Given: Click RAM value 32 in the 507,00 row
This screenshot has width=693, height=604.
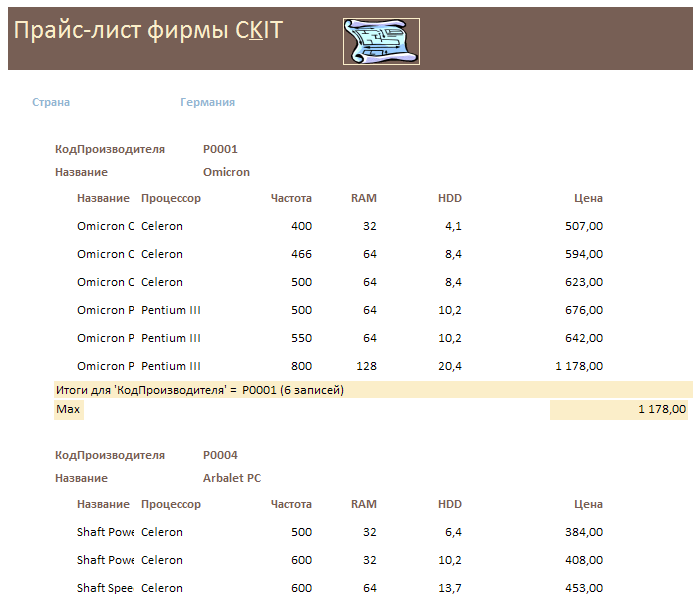Looking at the screenshot, I should click(370, 226).
